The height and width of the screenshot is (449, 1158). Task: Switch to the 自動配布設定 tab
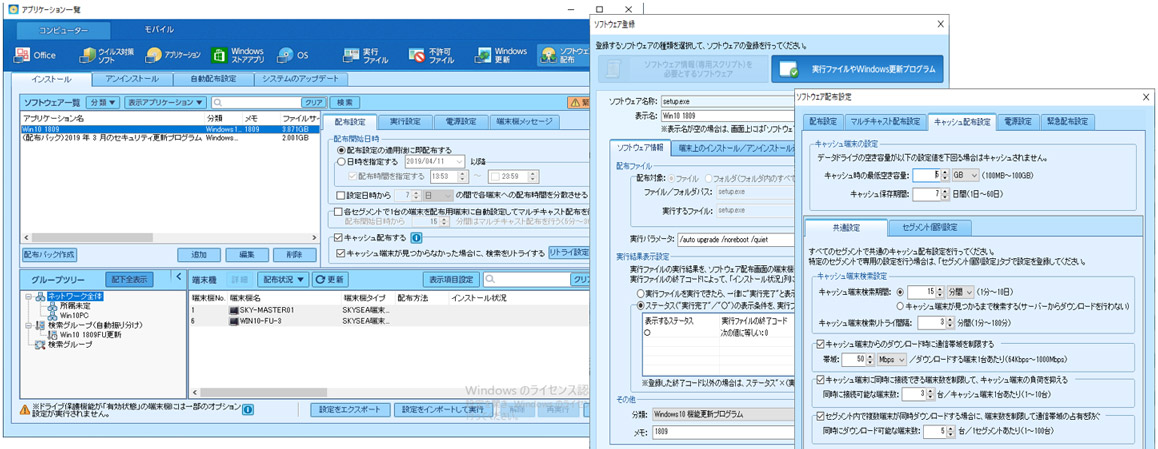click(x=213, y=79)
